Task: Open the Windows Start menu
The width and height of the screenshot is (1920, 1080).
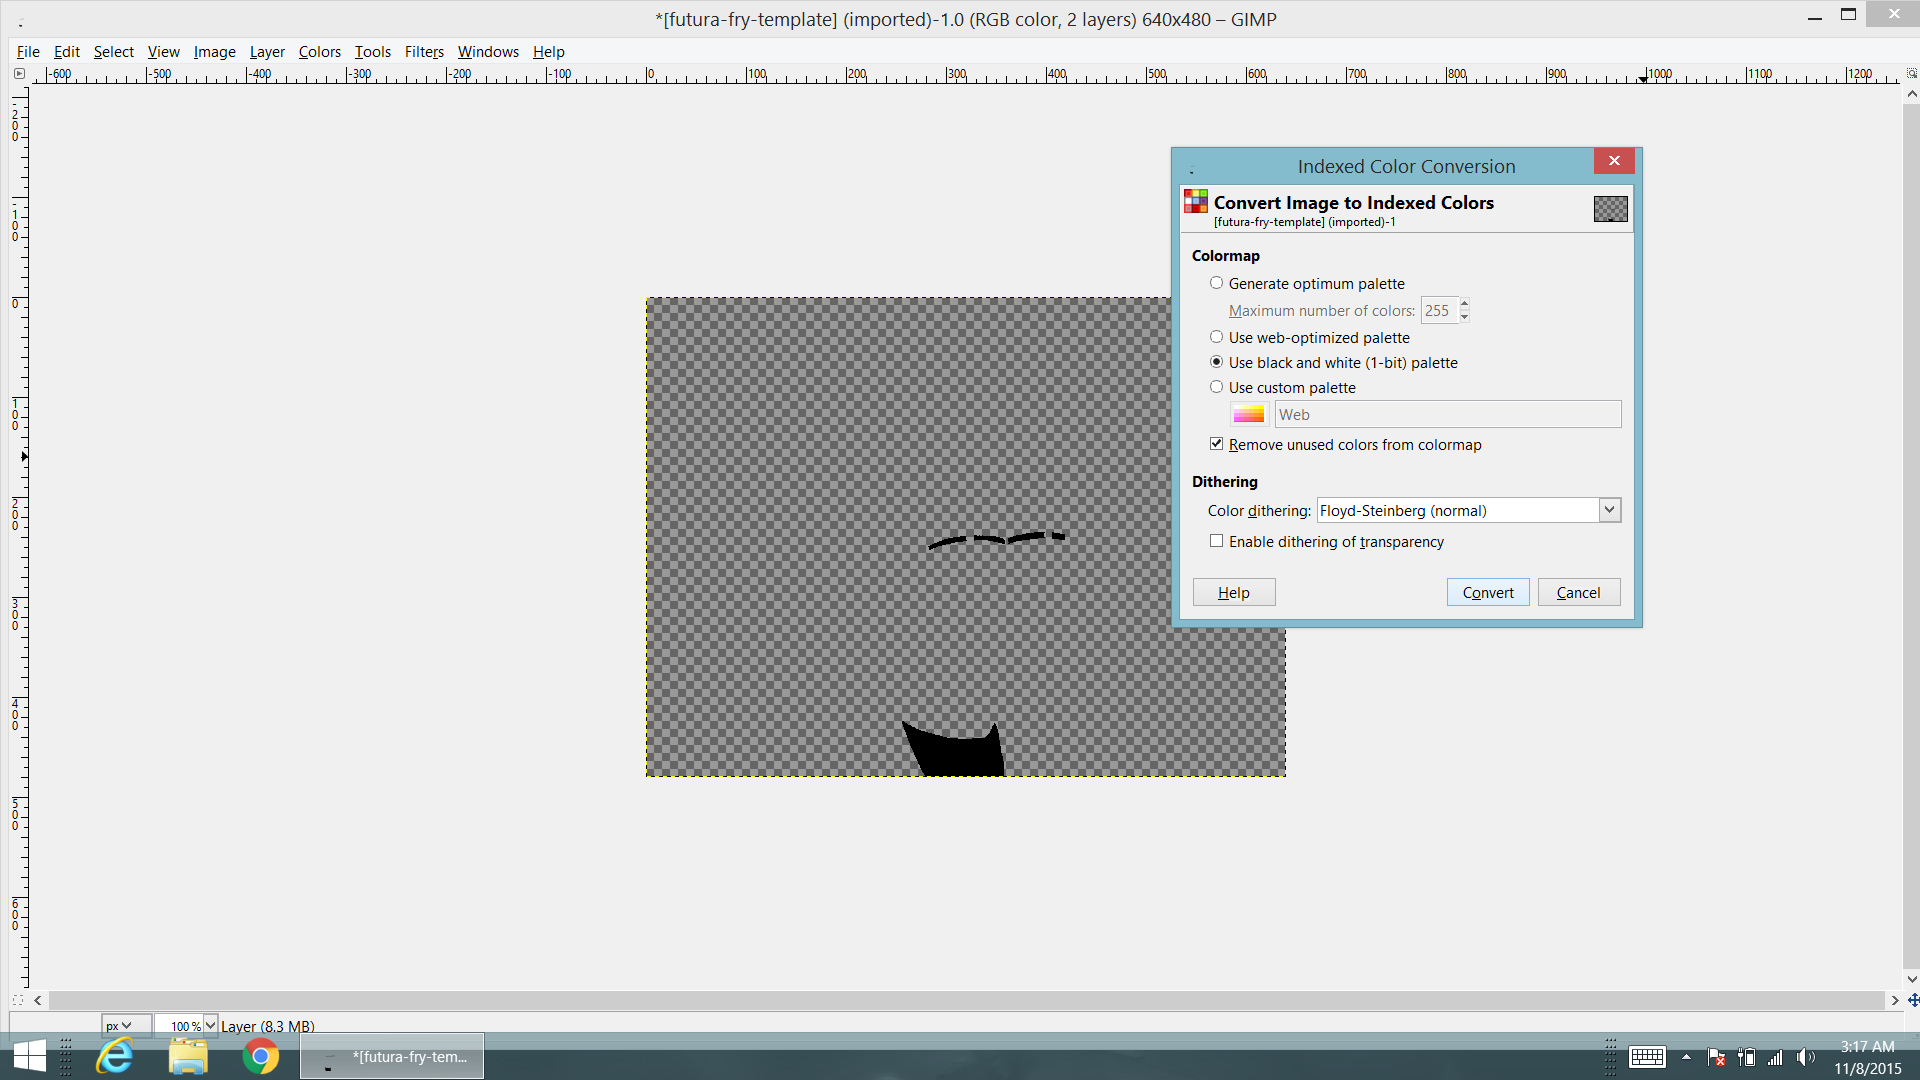Action: (x=30, y=1057)
